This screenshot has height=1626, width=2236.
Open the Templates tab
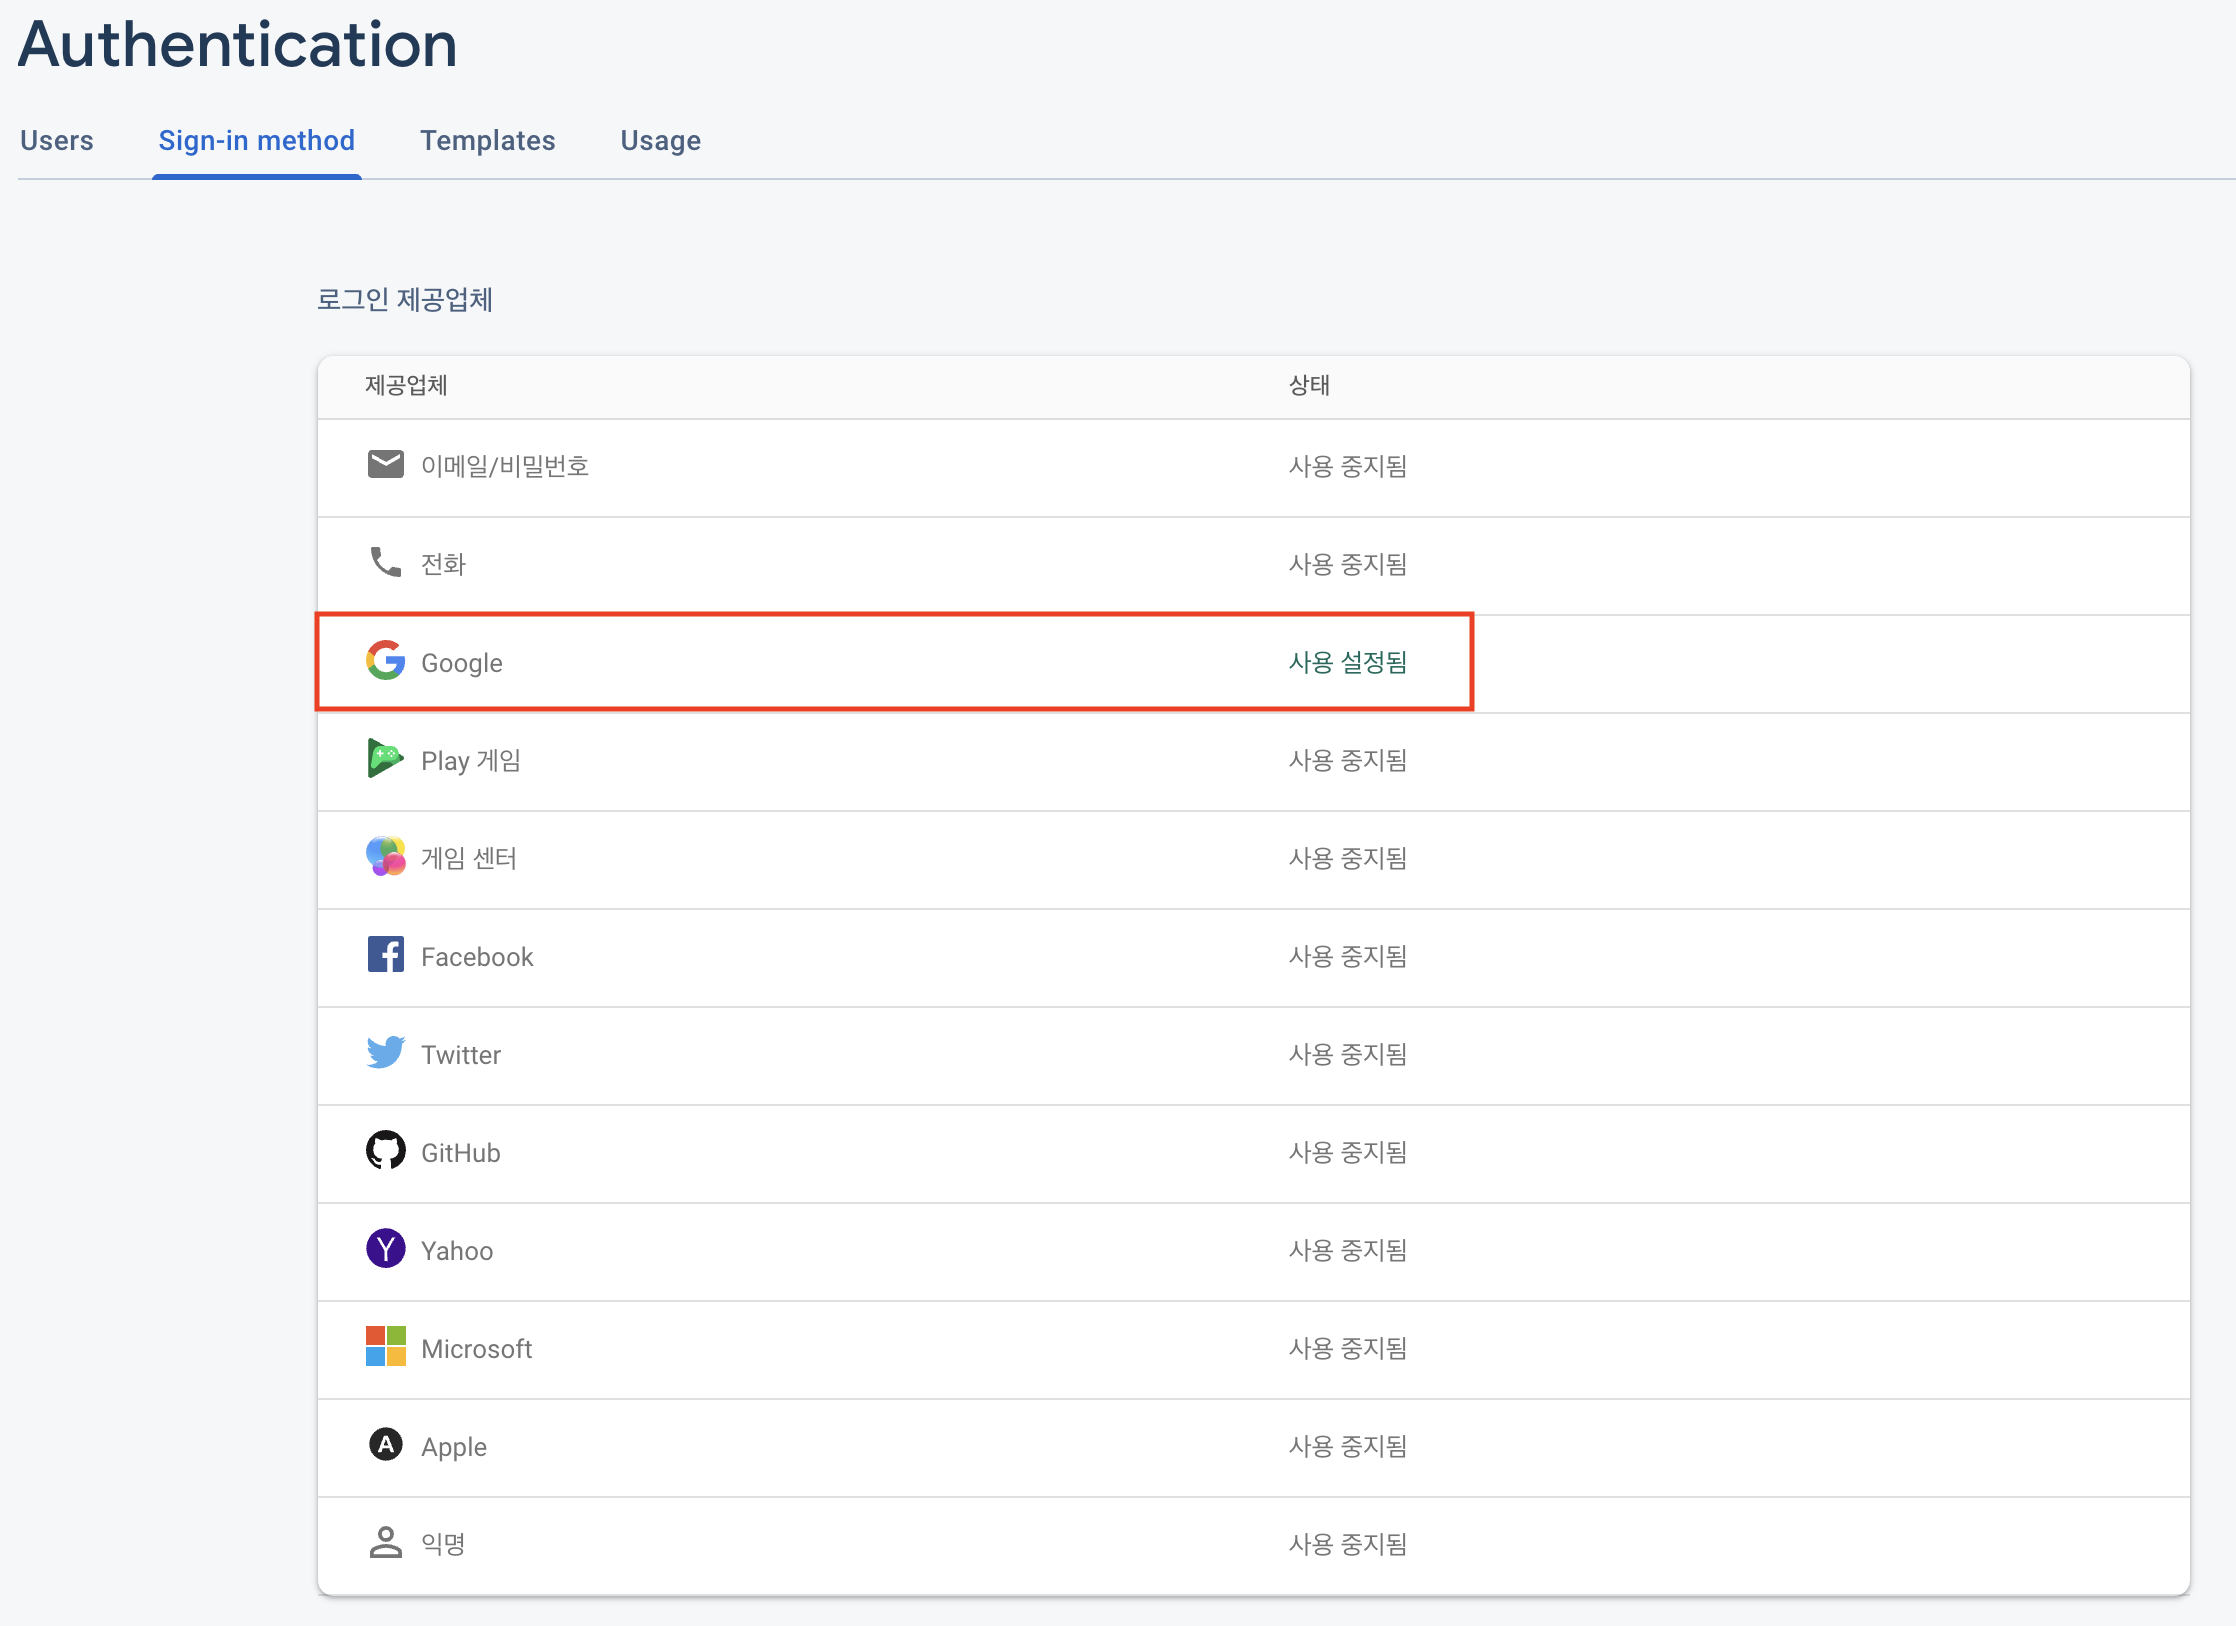pyautogui.click(x=487, y=141)
